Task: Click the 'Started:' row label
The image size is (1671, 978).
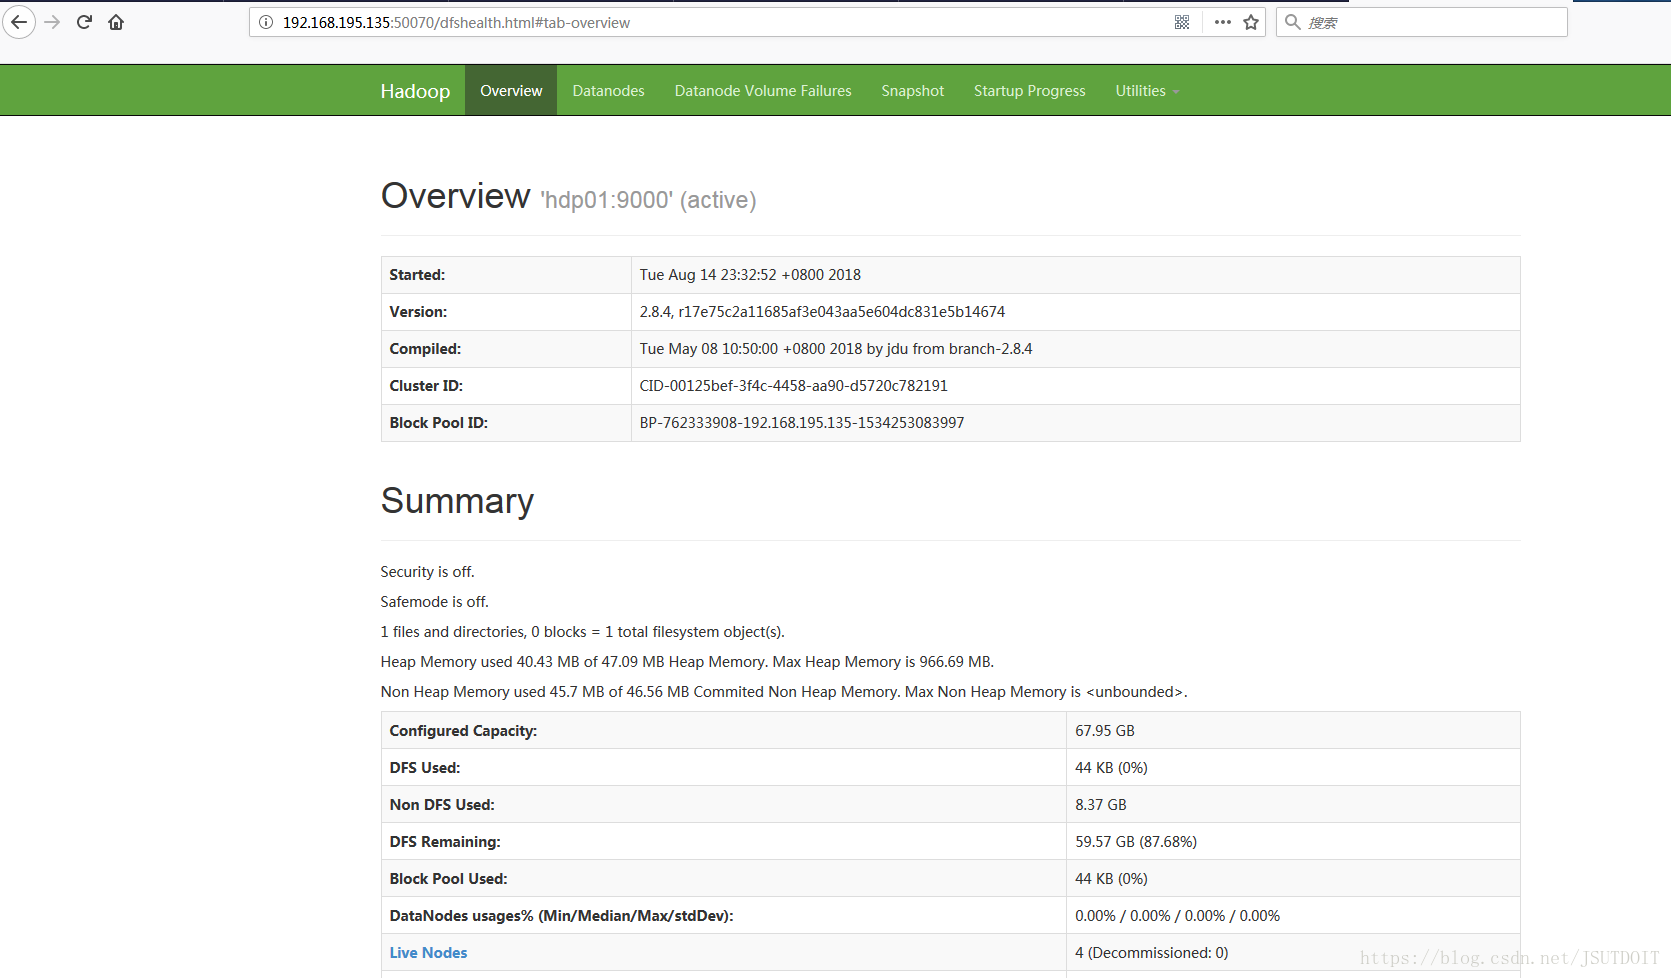Action: [417, 275]
